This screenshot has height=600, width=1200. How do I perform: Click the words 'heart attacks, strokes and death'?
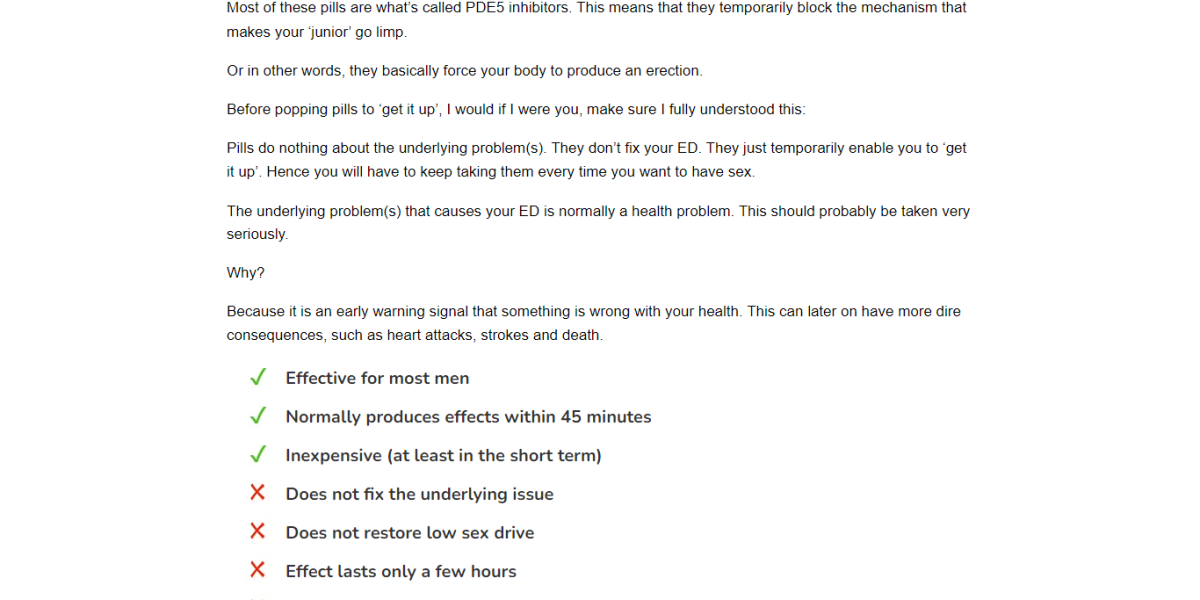point(493,335)
